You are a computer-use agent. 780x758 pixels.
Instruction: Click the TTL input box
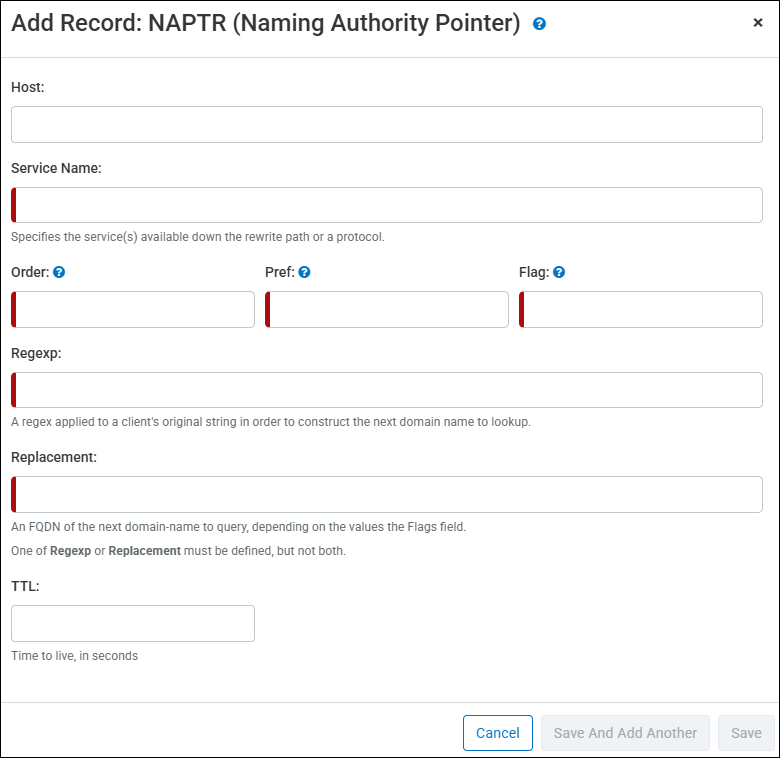click(x=133, y=623)
